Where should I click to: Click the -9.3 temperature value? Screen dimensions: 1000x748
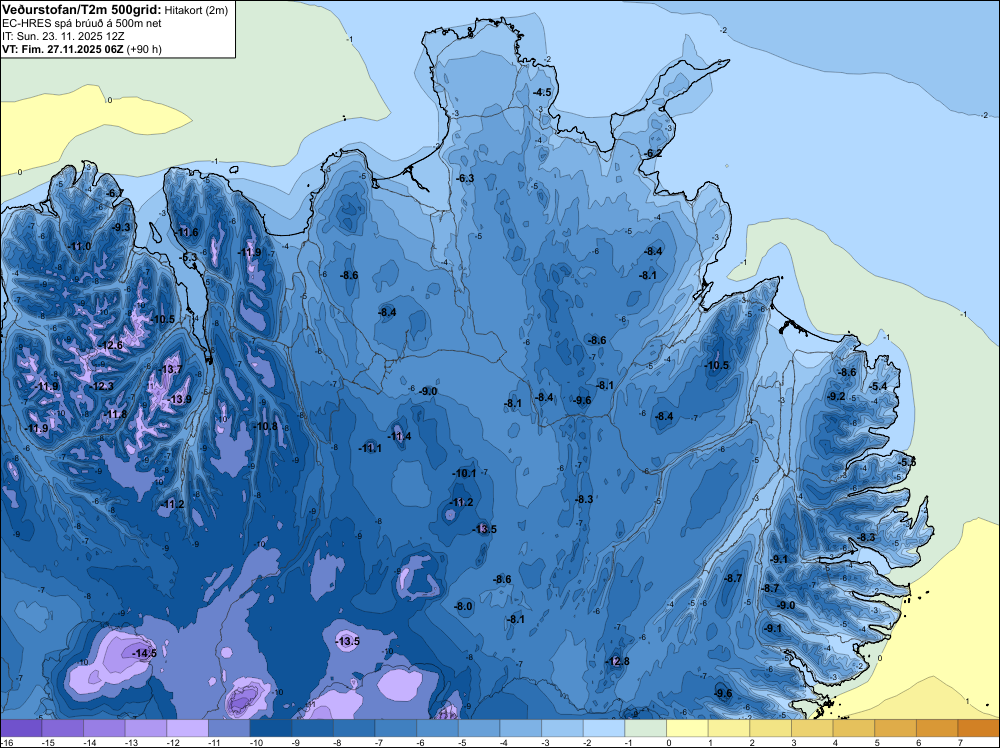[121, 227]
